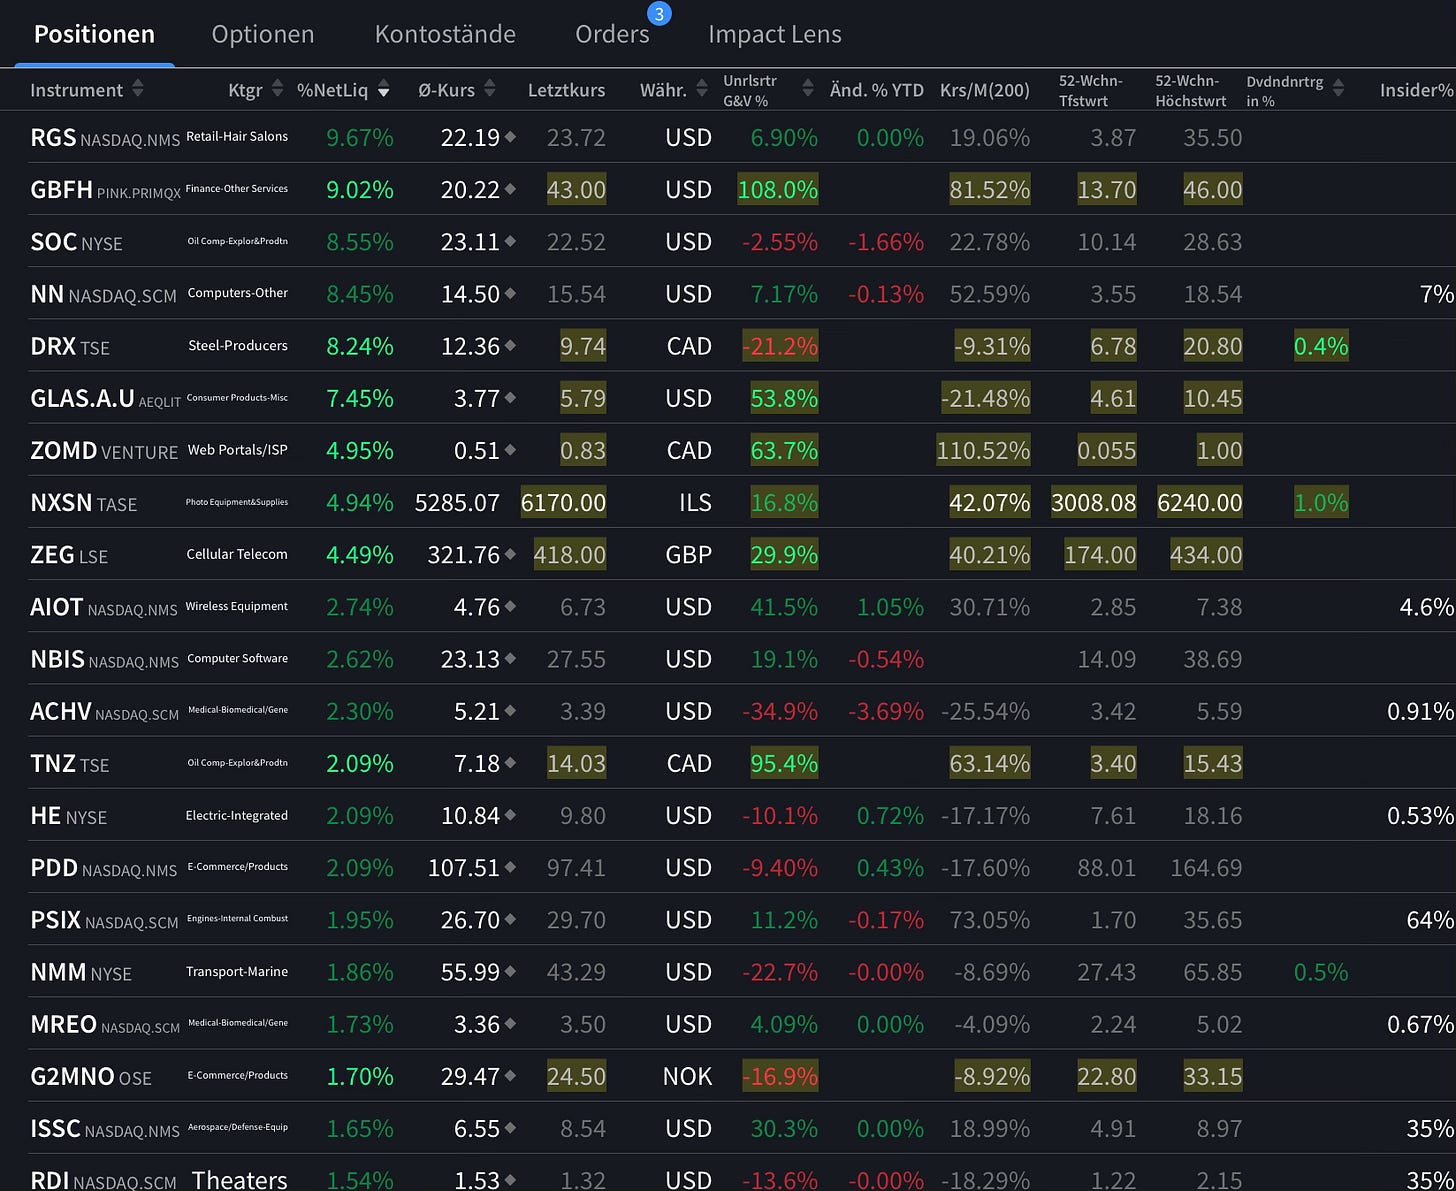
Task: Select the GBFH PINK.PRIMQX instrument
Action: coord(105,190)
